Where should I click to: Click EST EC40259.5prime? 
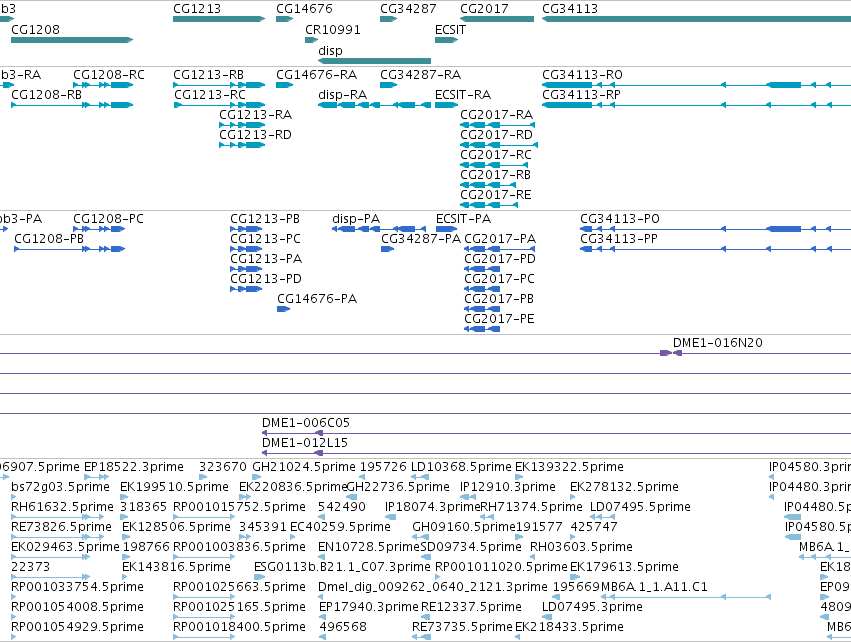340,527
